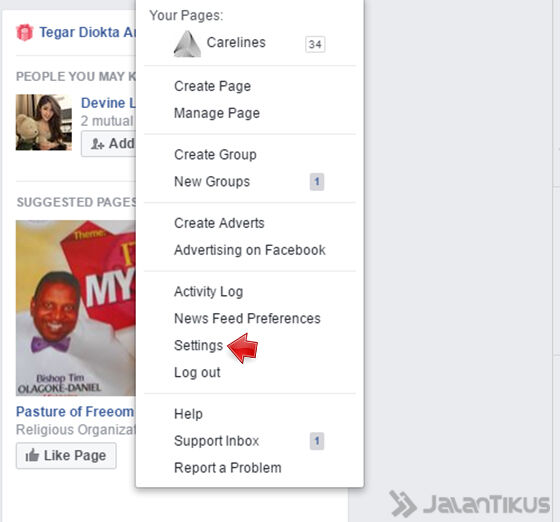
Task: Visit the Pasture of Freeom page
Action: click(75, 412)
